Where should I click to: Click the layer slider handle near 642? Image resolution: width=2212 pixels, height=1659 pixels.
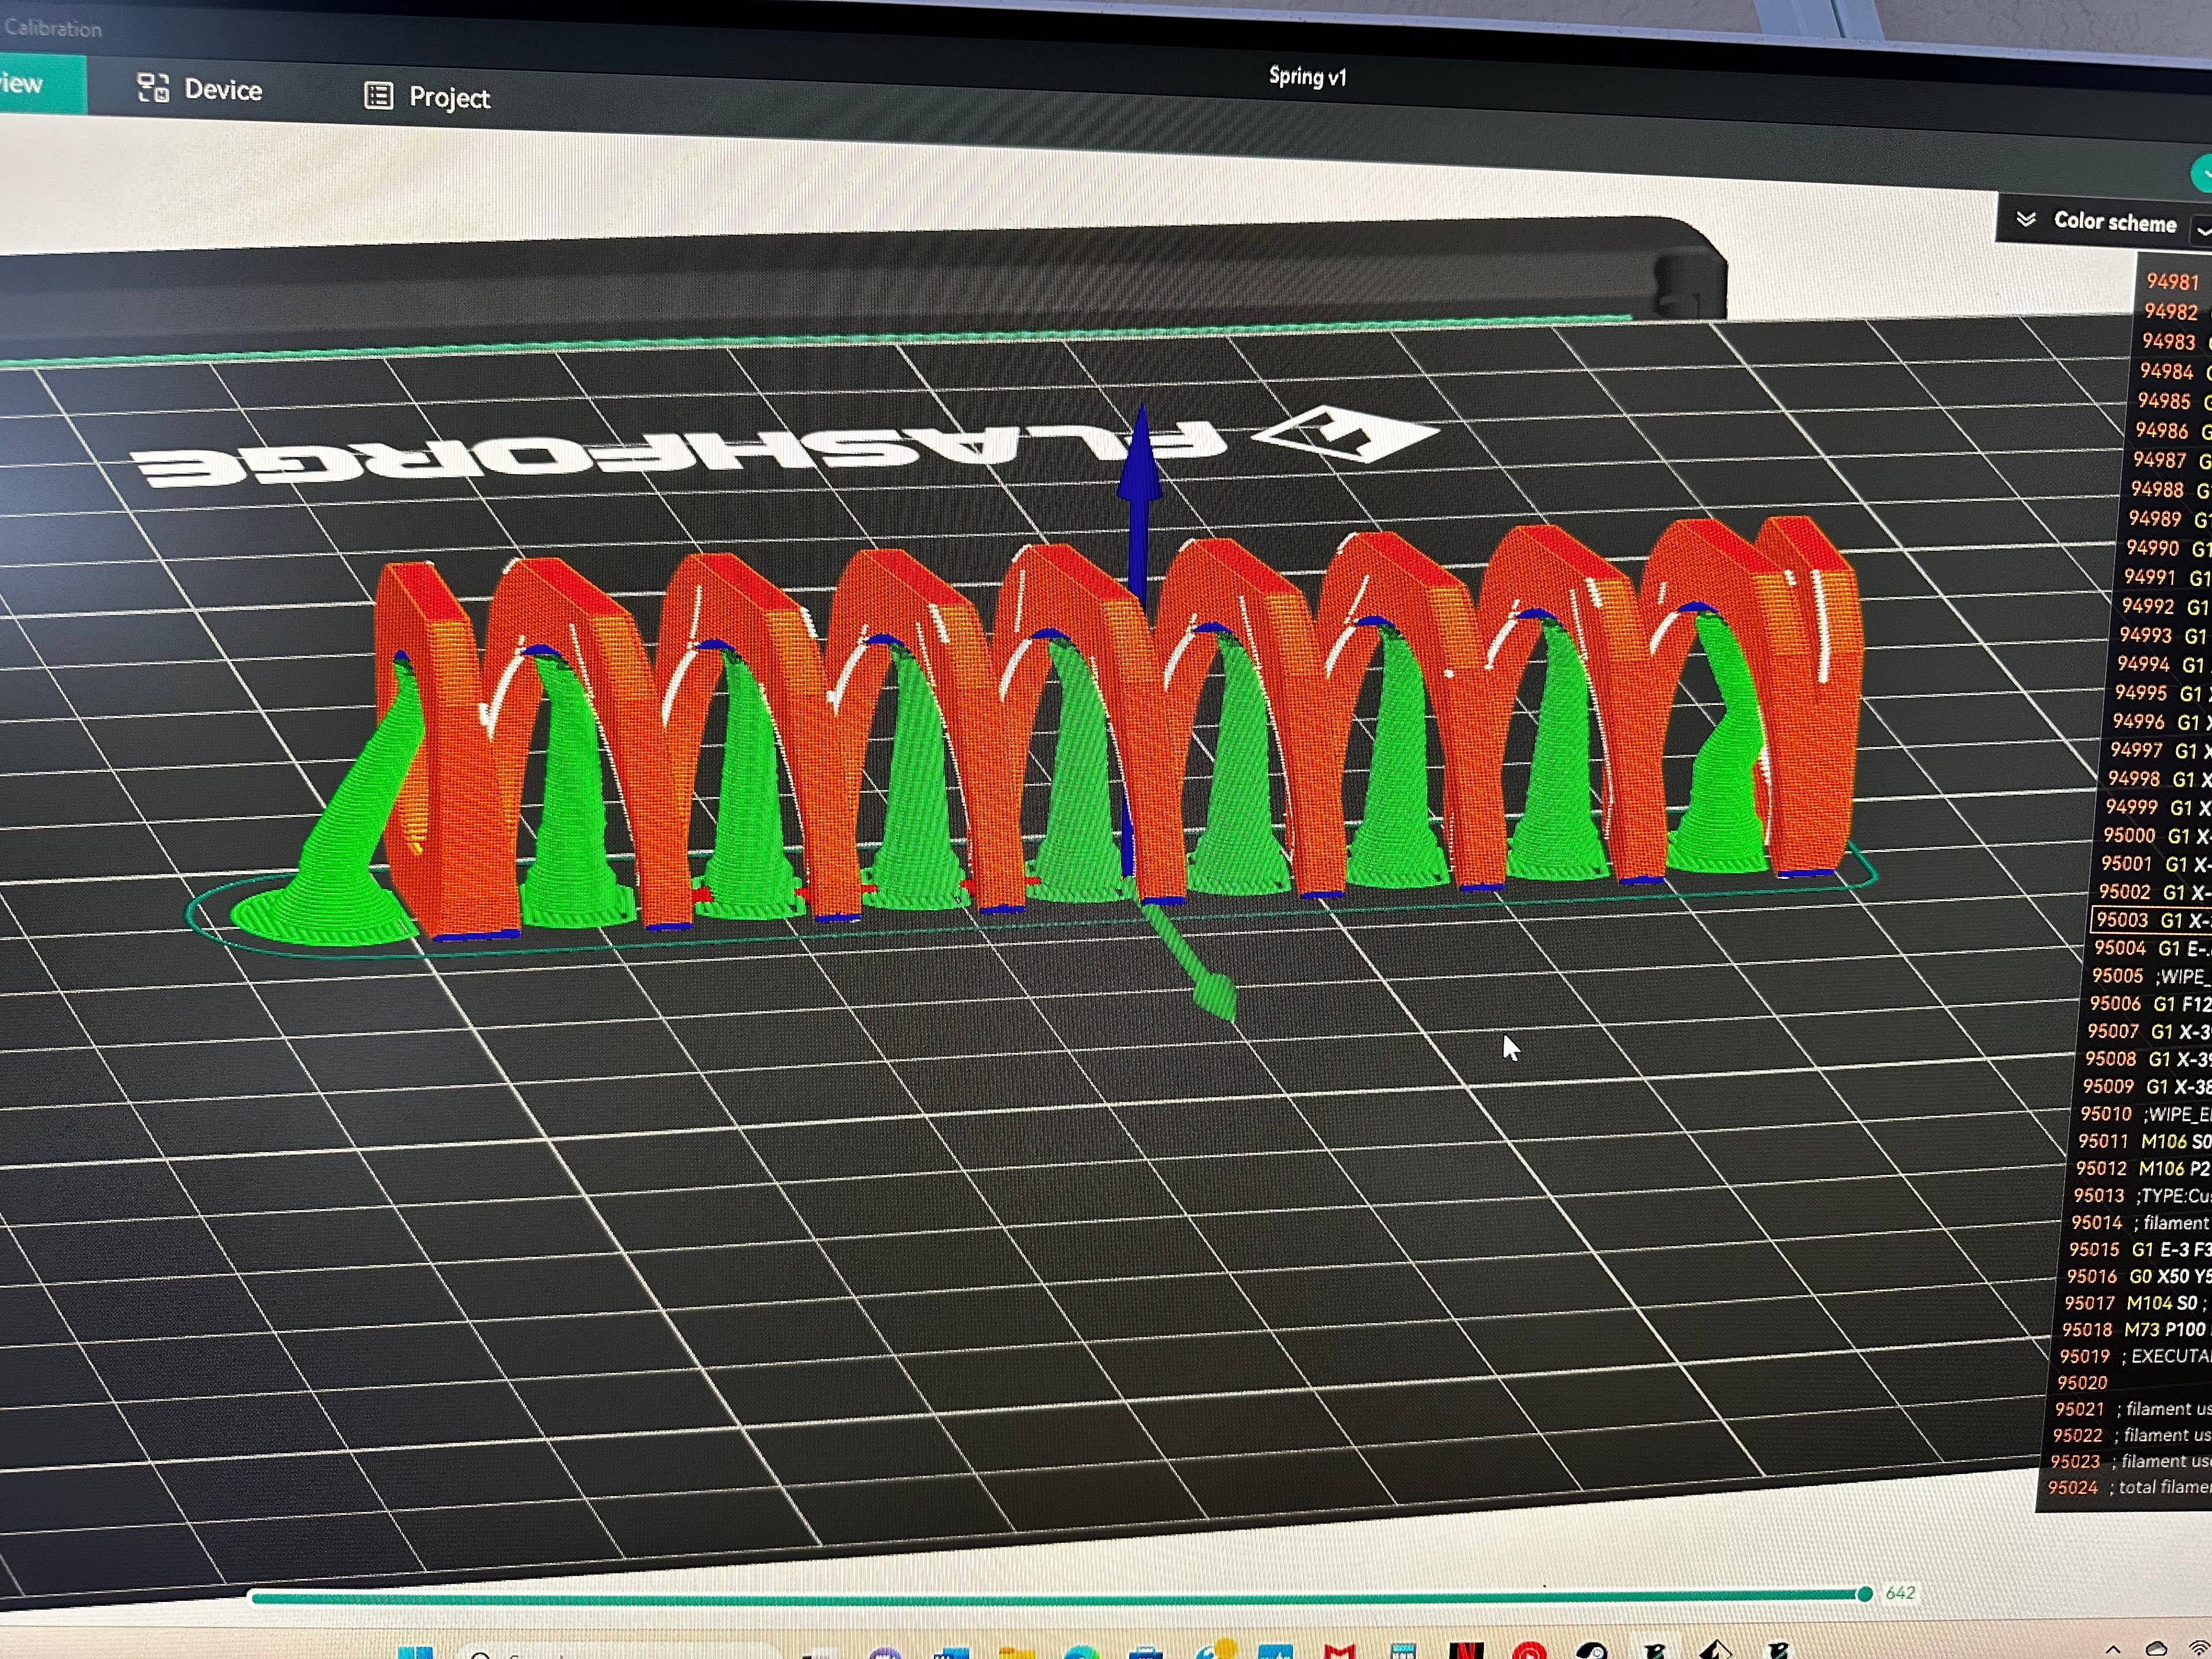pos(1864,1594)
